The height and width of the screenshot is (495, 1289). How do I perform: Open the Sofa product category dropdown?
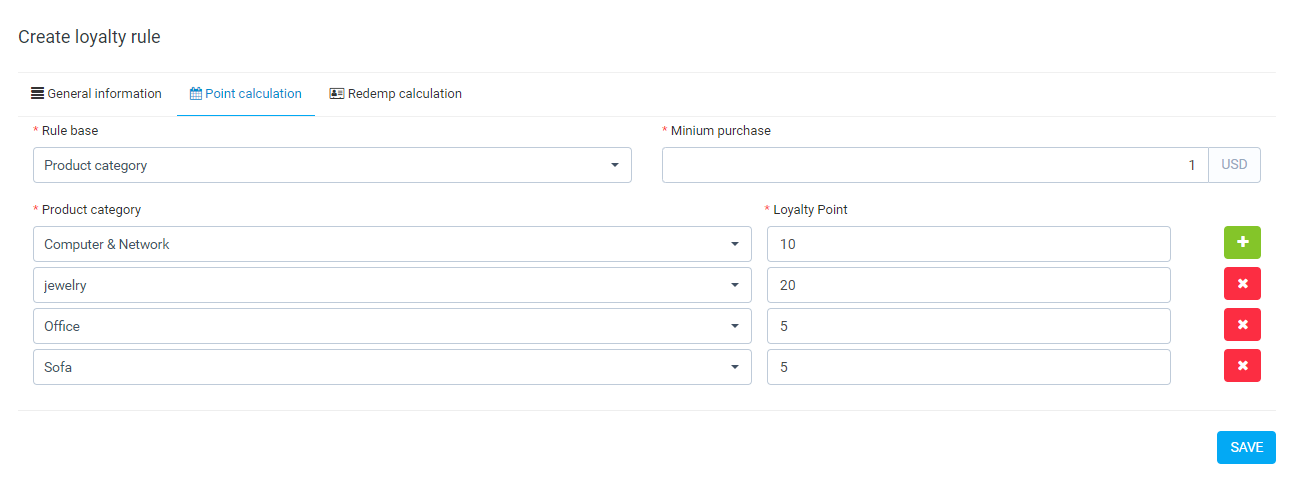[392, 367]
